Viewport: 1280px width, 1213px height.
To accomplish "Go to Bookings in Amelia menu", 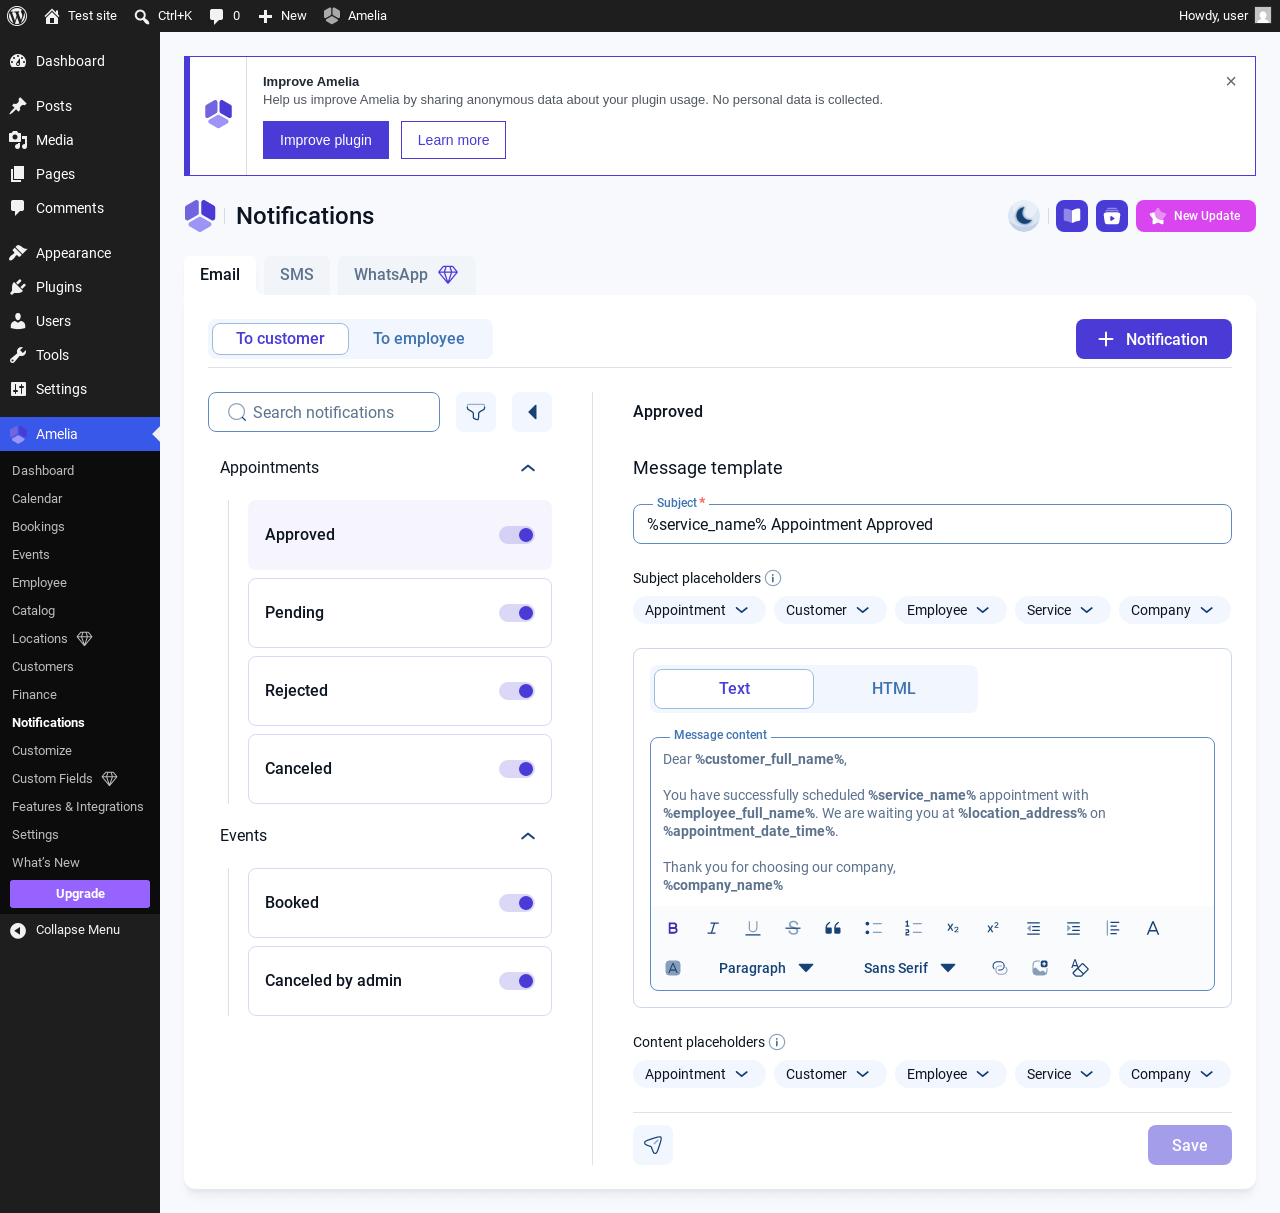I will pyautogui.click(x=38, y=527).
